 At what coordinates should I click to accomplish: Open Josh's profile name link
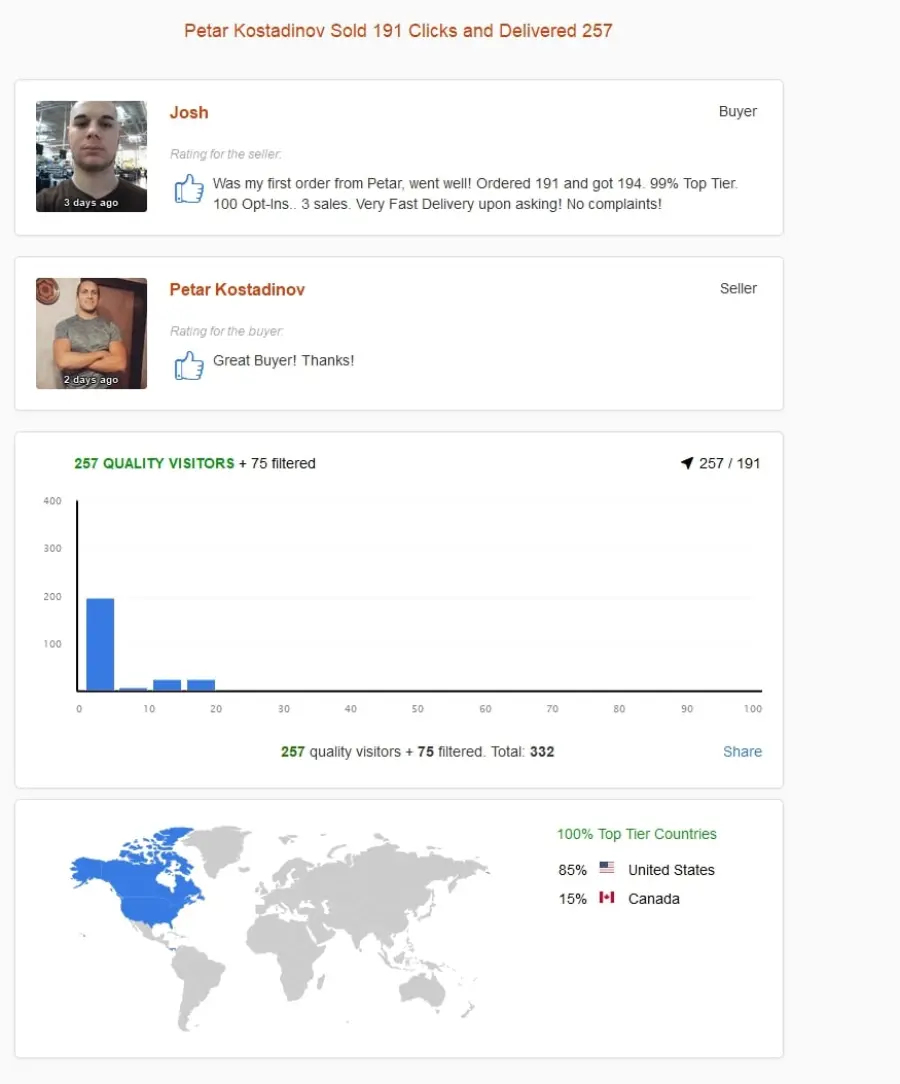pyautogui.click(x=189, y=113)
